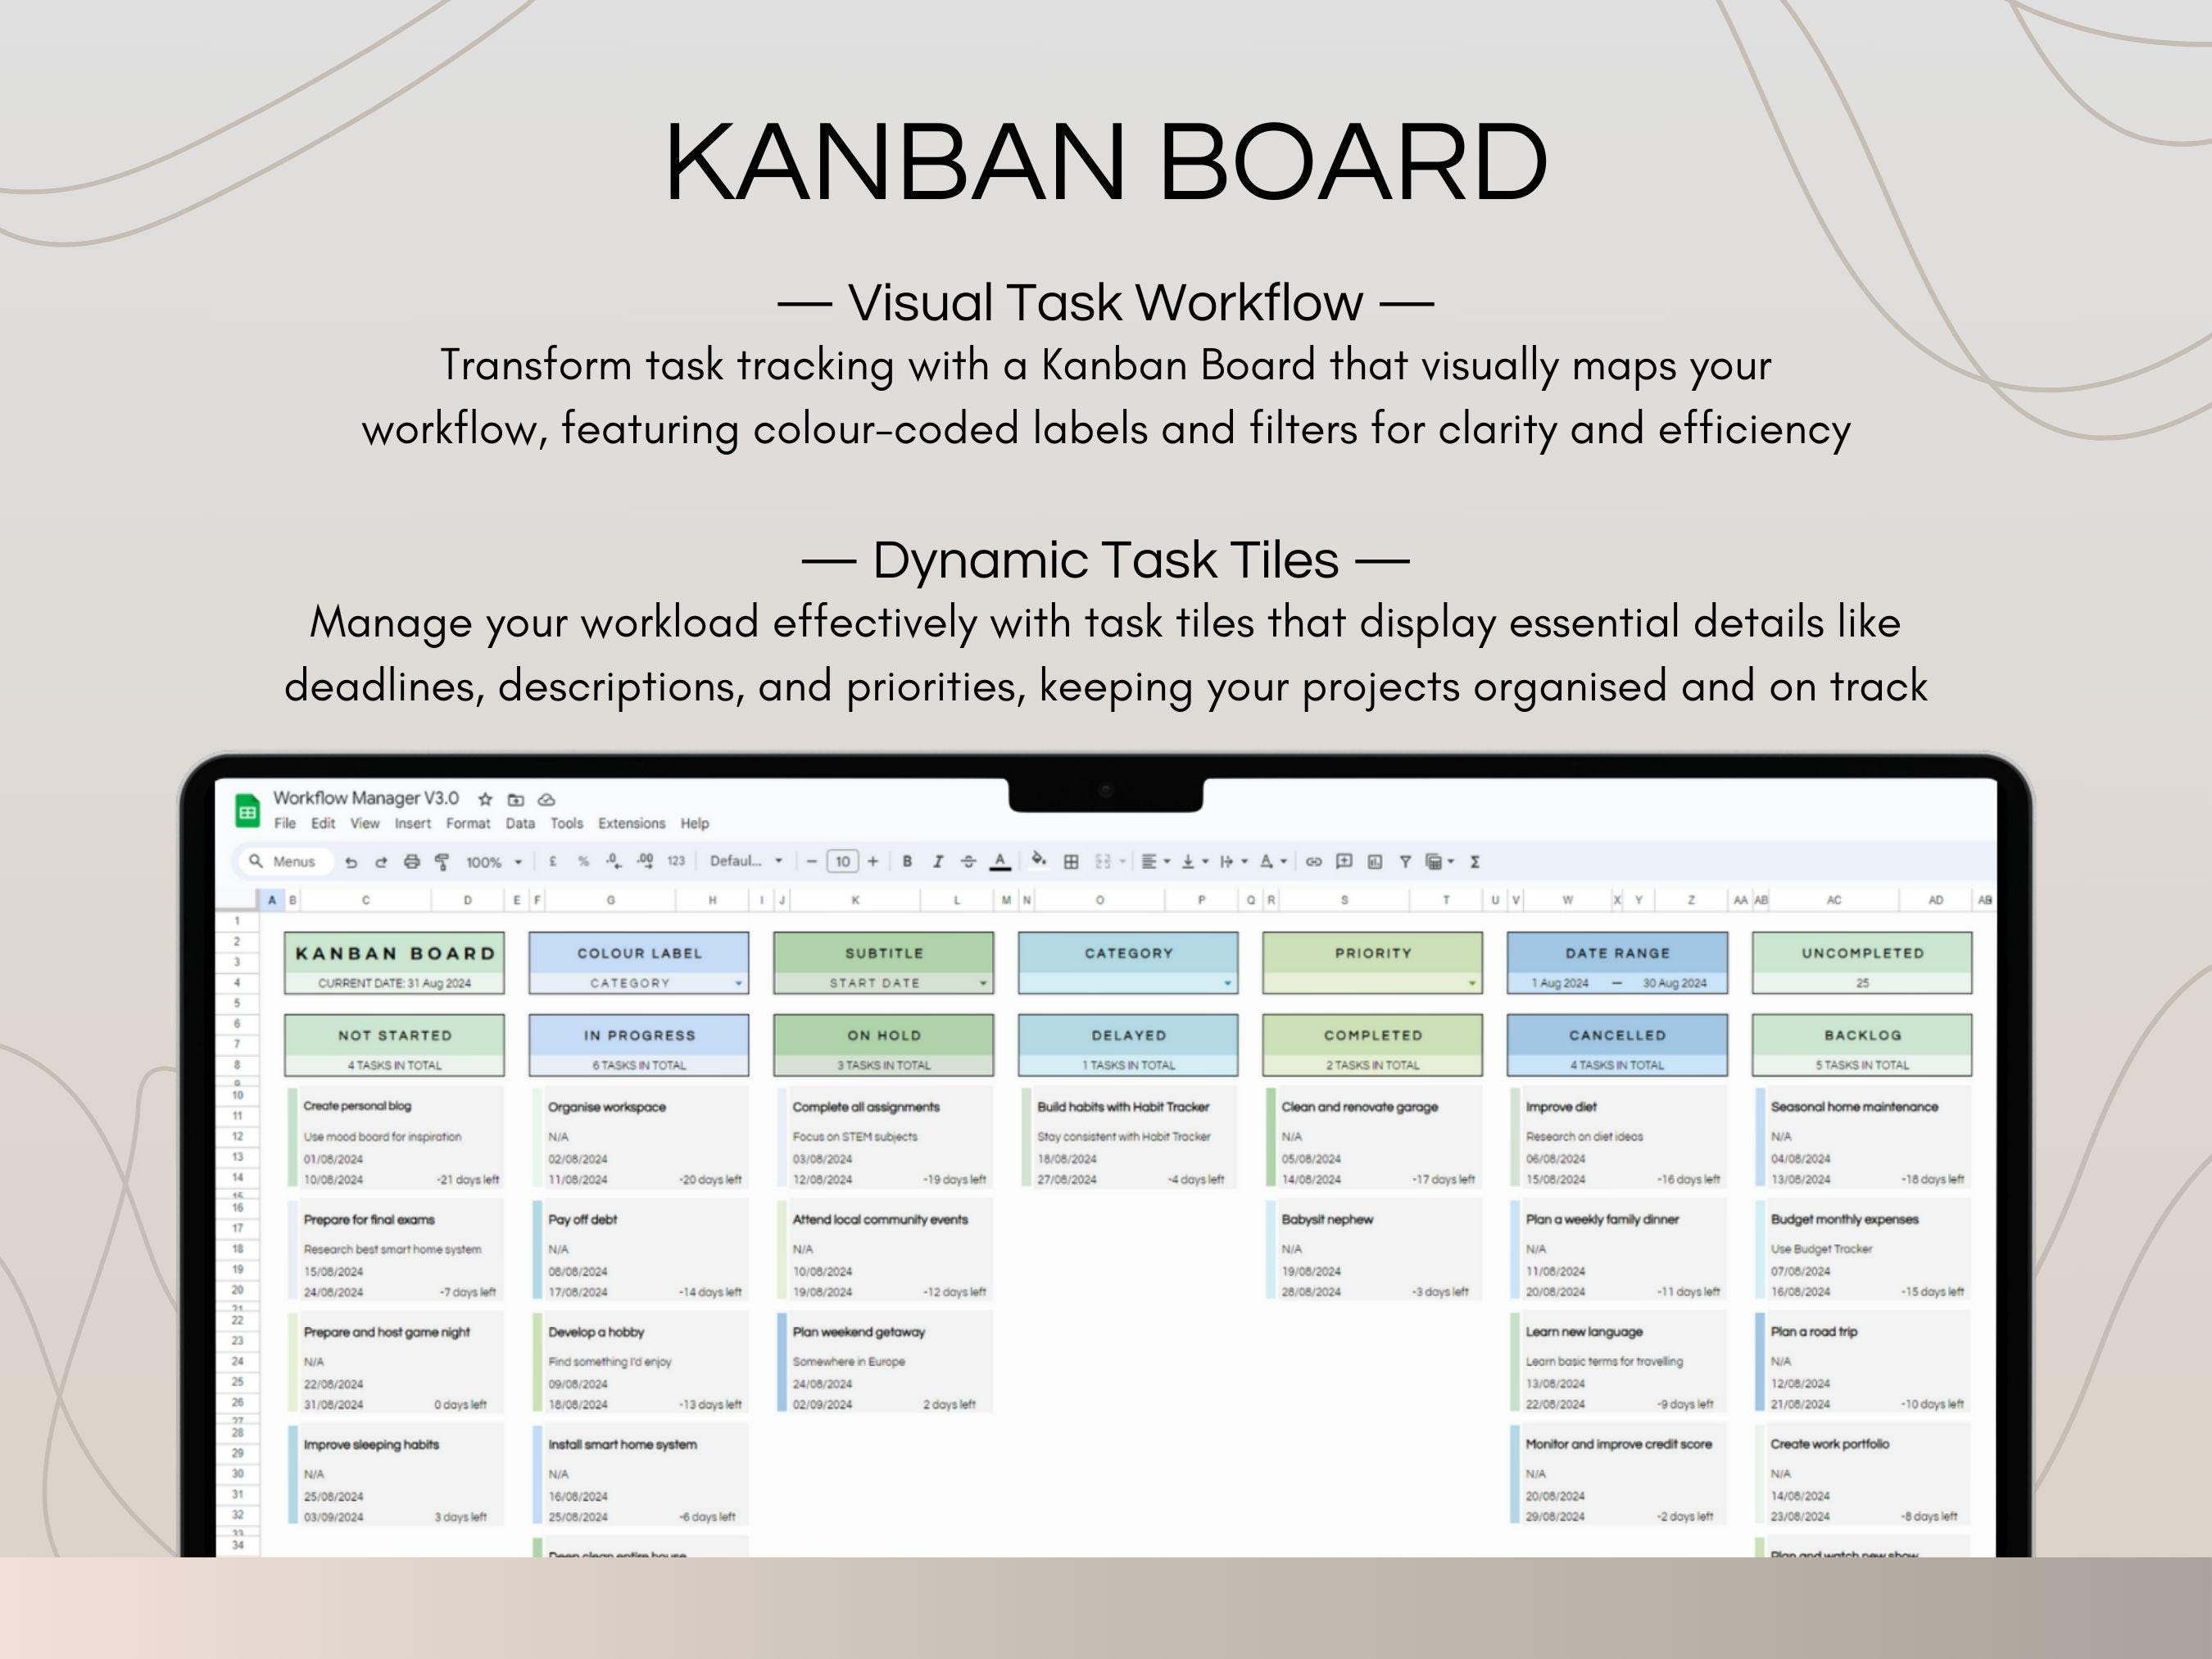Apply Bold formatting
Screen dimensions: 2212x1659
907,861
